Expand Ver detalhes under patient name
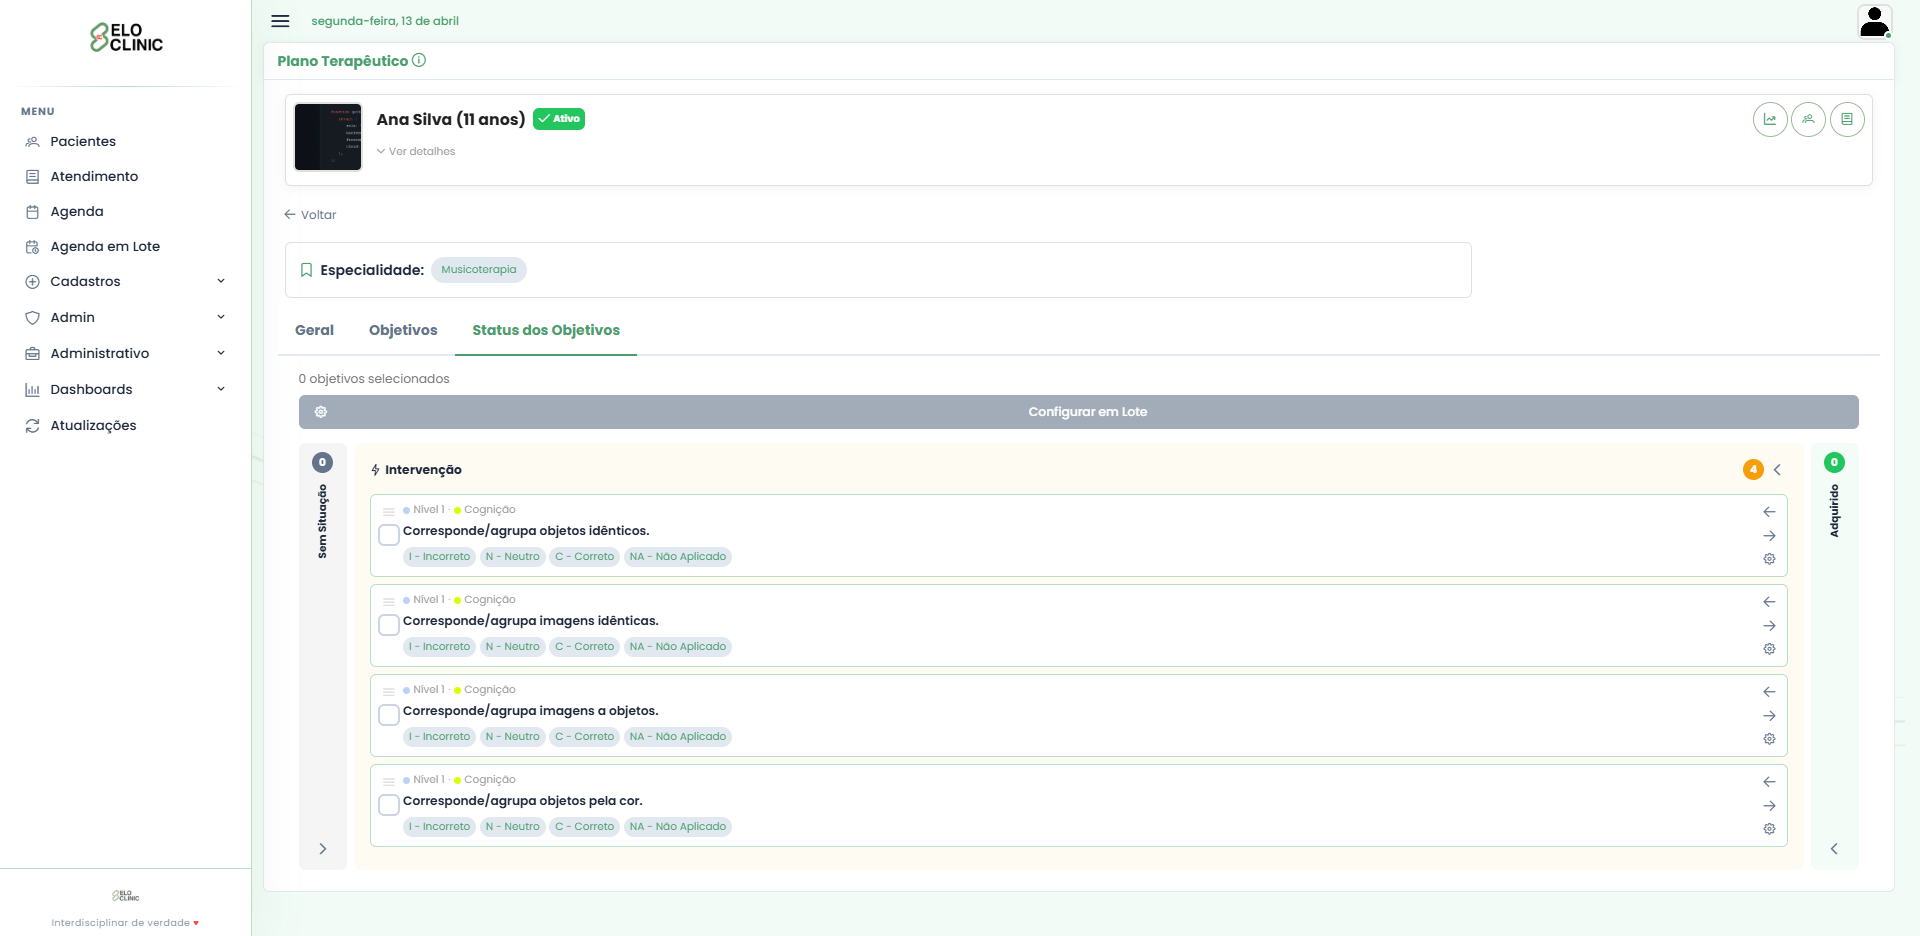 (416, 152)
